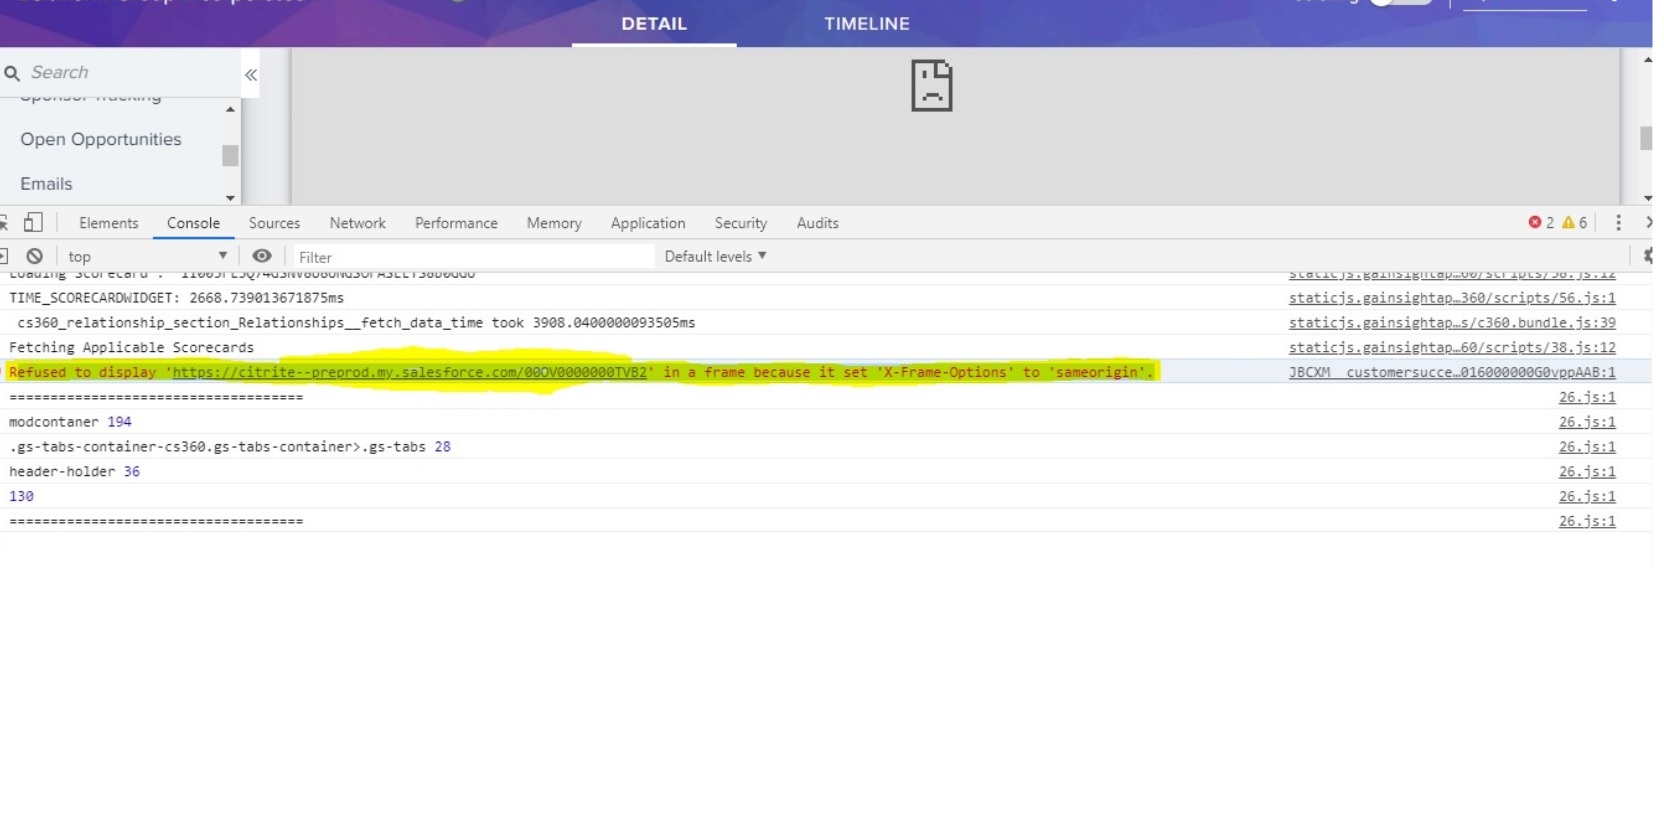Open the Memory tab
Viewport: 1664px width, 838px height.
554,223
